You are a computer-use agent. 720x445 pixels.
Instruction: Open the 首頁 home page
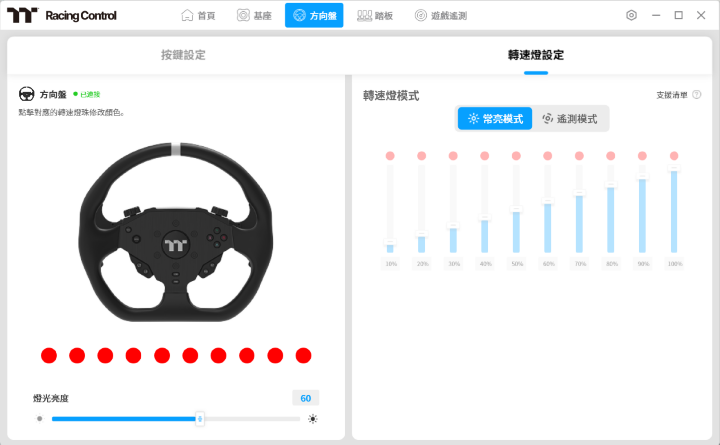tap(198, 16)
